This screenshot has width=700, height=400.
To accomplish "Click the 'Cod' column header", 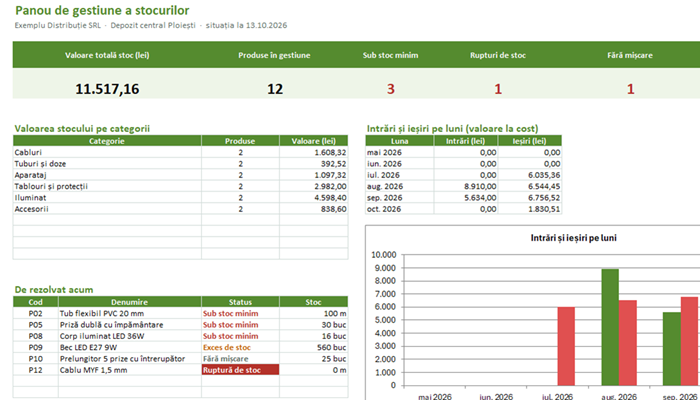I will click(35, 302).
